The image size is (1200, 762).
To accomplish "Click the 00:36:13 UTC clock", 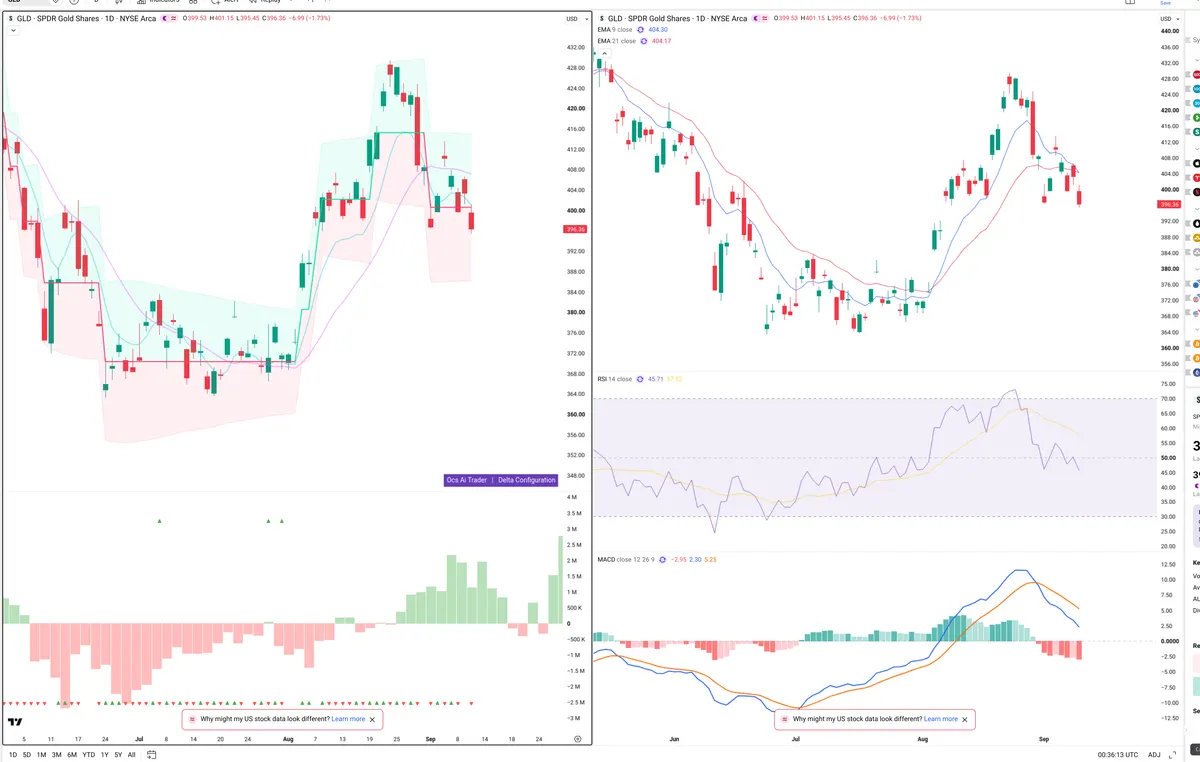I will pyautogui.click(x=1116, y=755).
